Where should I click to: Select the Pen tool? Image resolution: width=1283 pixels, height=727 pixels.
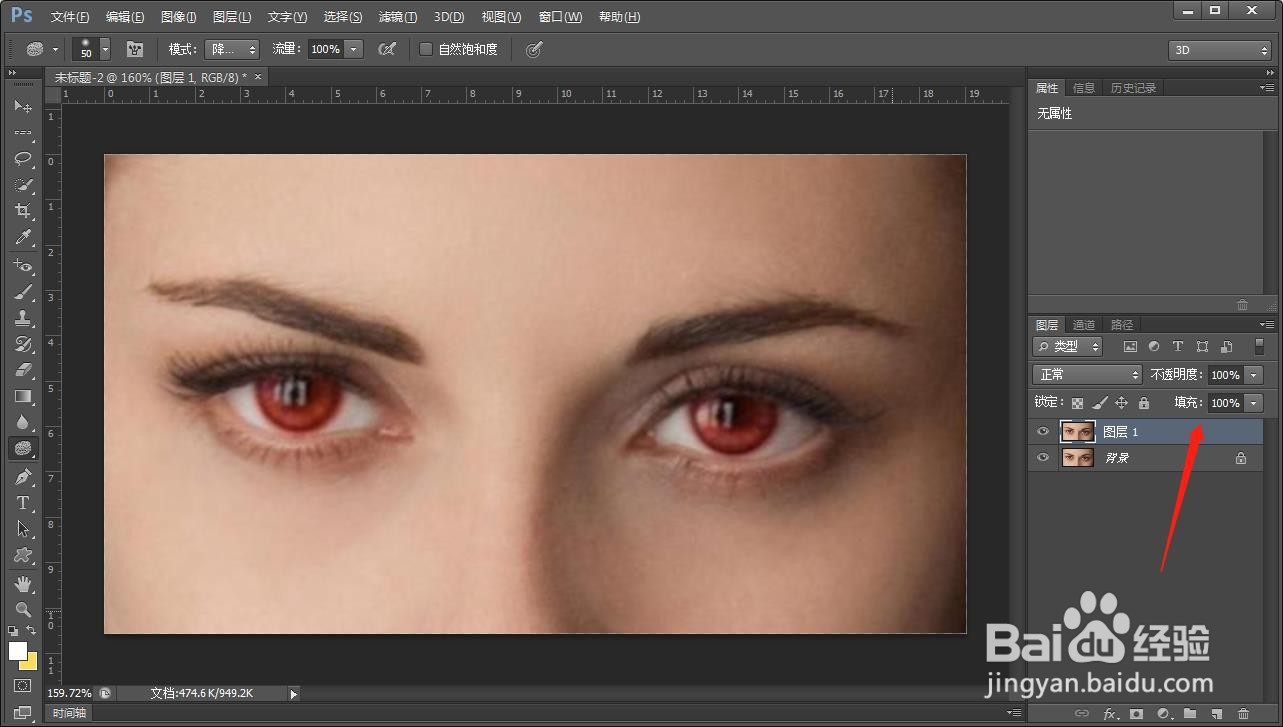(x=22, y=477)
